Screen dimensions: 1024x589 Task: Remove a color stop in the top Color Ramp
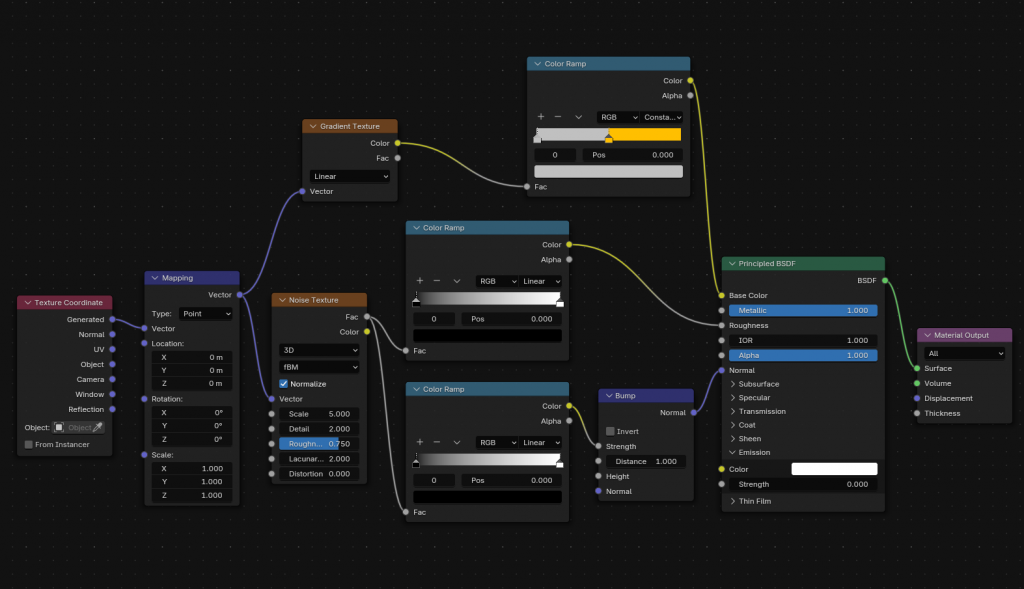(558, 117)
